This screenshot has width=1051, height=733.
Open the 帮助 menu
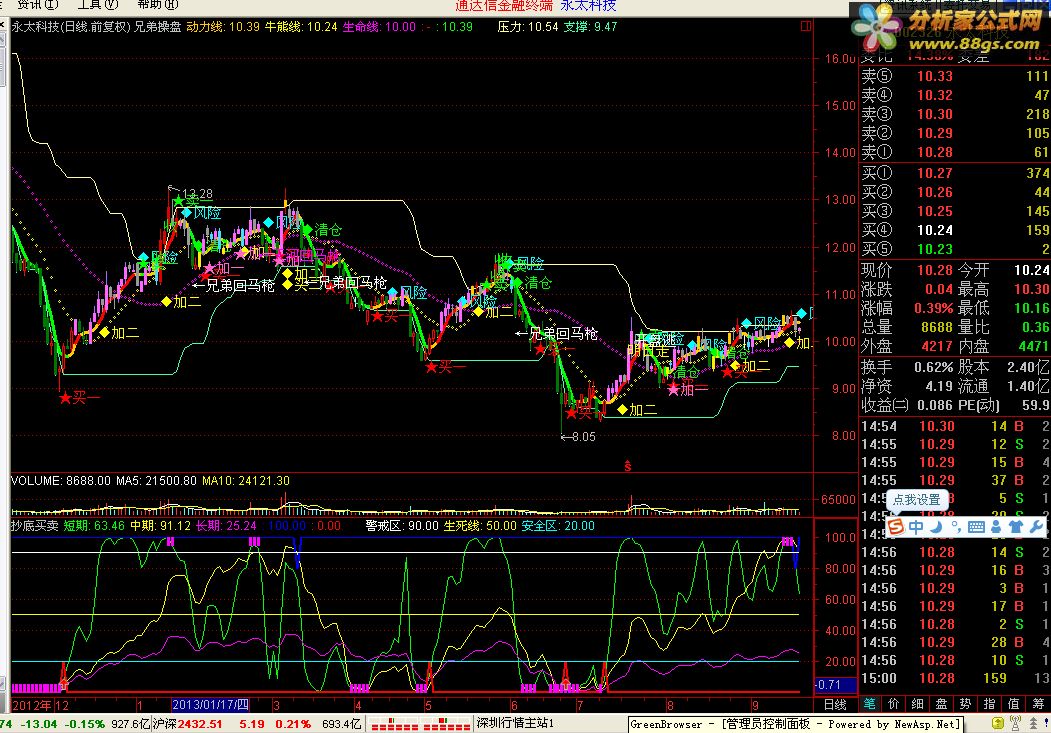[158, 5]
